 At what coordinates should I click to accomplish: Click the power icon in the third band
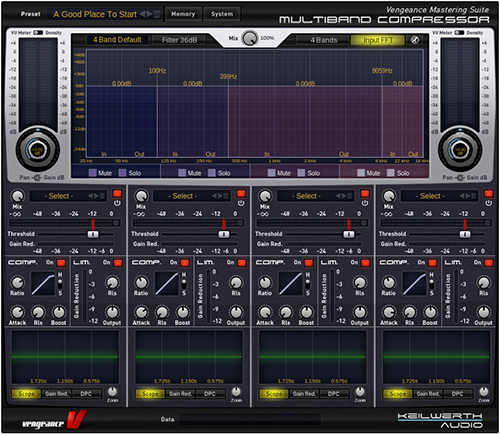(x=365, y=203)
